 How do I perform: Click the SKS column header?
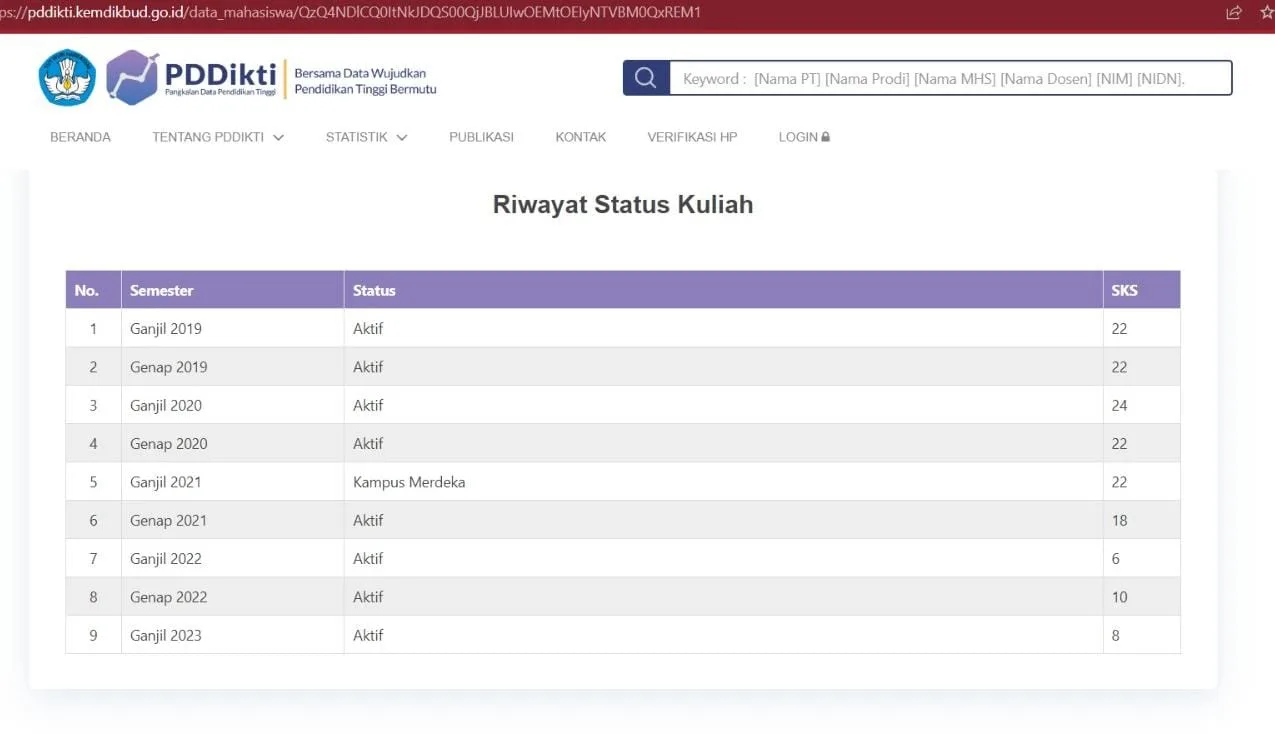1124,290
